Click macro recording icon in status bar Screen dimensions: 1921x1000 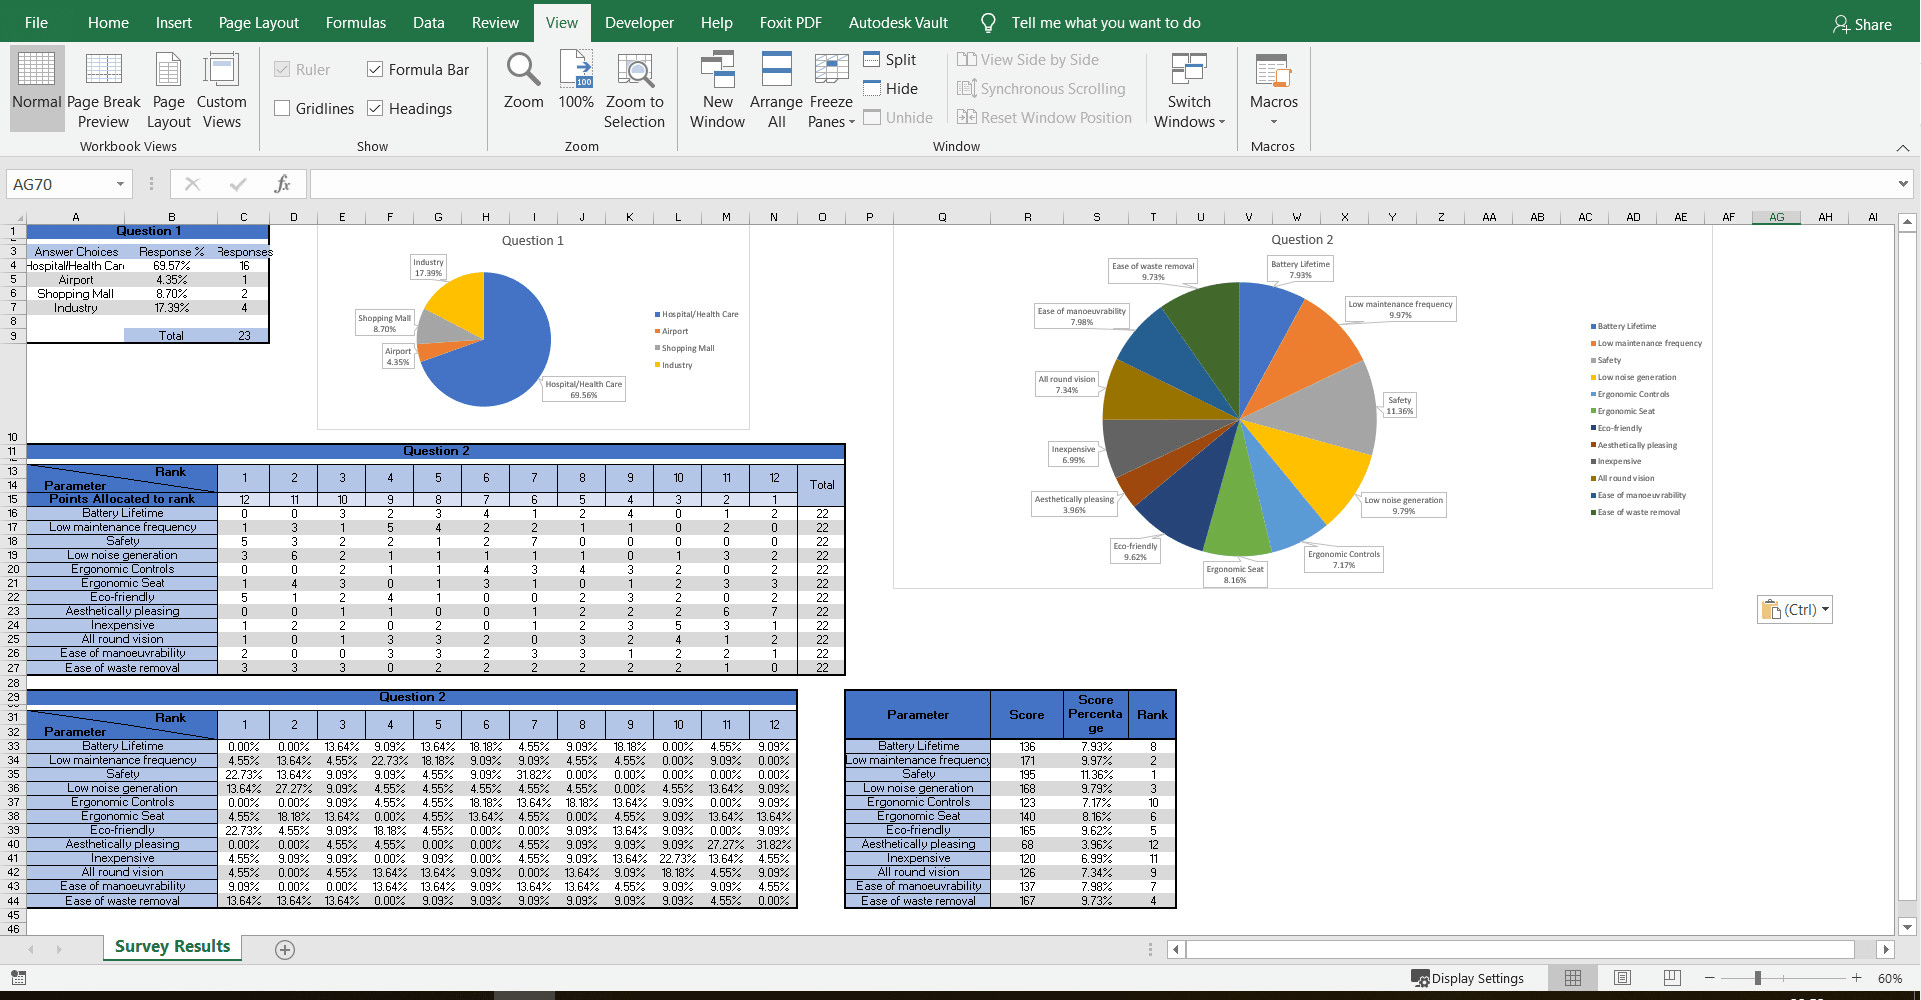(x=18, y=978)
